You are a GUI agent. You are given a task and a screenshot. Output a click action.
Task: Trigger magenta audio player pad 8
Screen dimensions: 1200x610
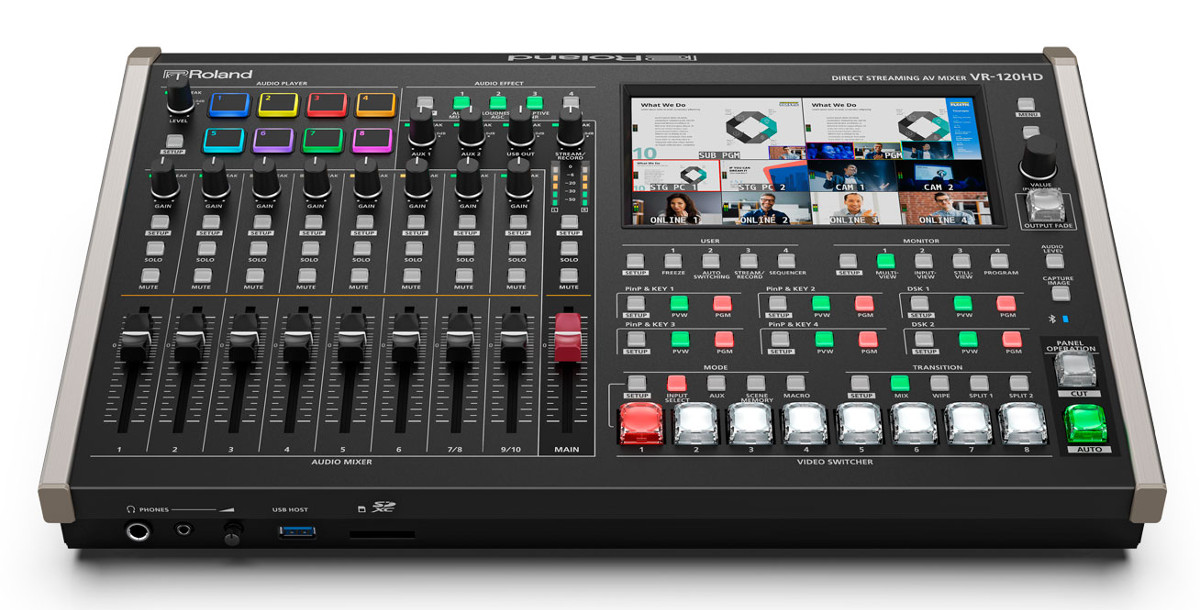(372, 139)
